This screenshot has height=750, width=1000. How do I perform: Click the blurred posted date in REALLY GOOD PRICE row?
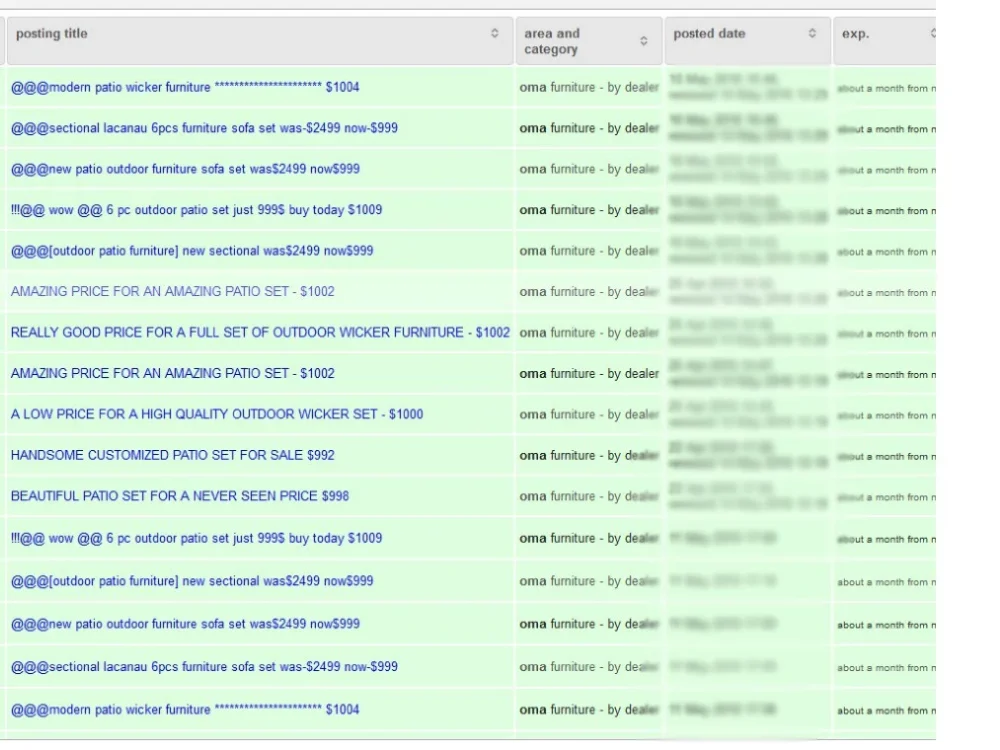click(747, 332)
